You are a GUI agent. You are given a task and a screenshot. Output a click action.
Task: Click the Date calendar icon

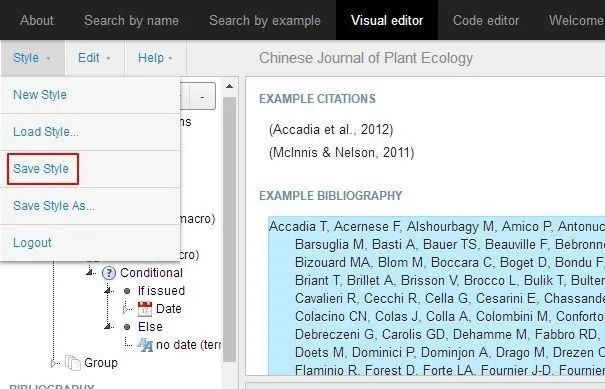tap(145, 309)
